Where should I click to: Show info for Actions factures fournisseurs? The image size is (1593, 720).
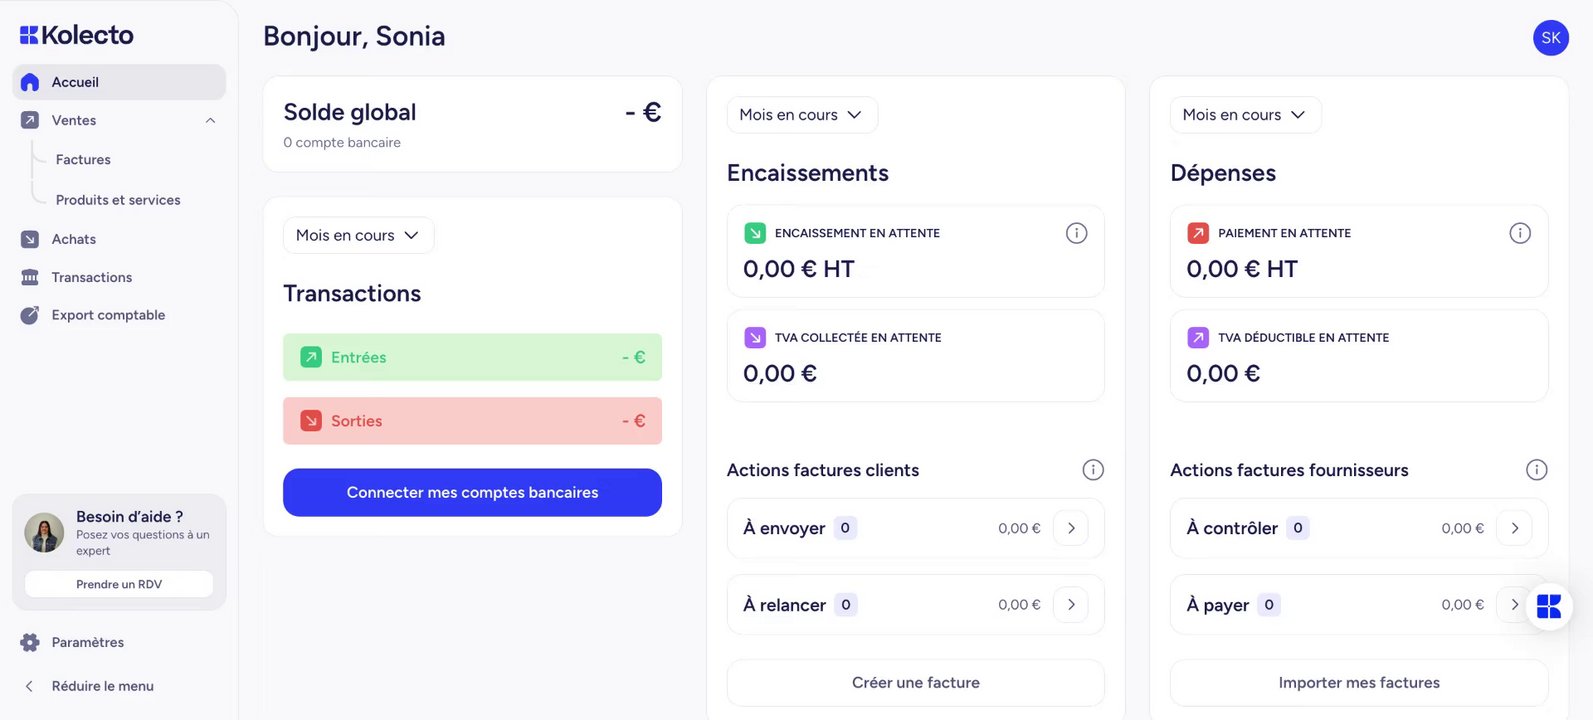coord(1536,470)
